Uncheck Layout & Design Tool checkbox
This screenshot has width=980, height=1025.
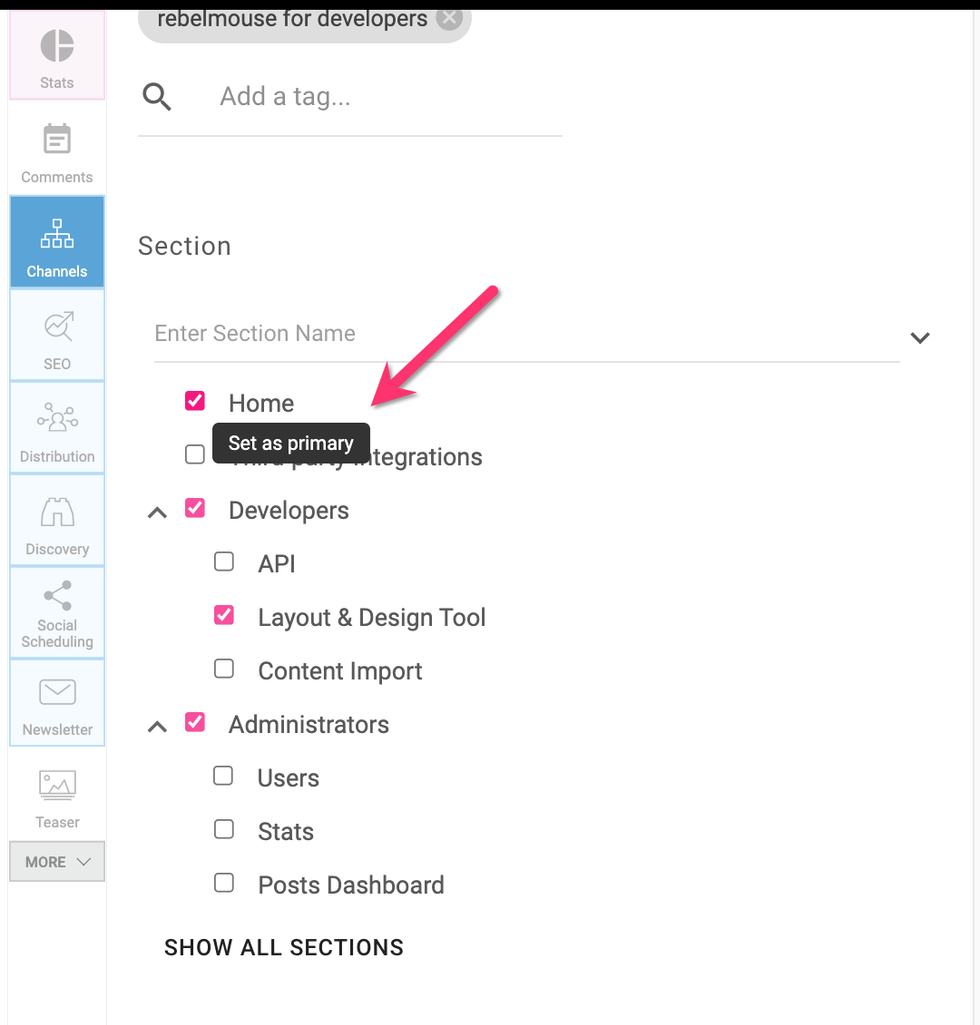(x=224, y=616)
